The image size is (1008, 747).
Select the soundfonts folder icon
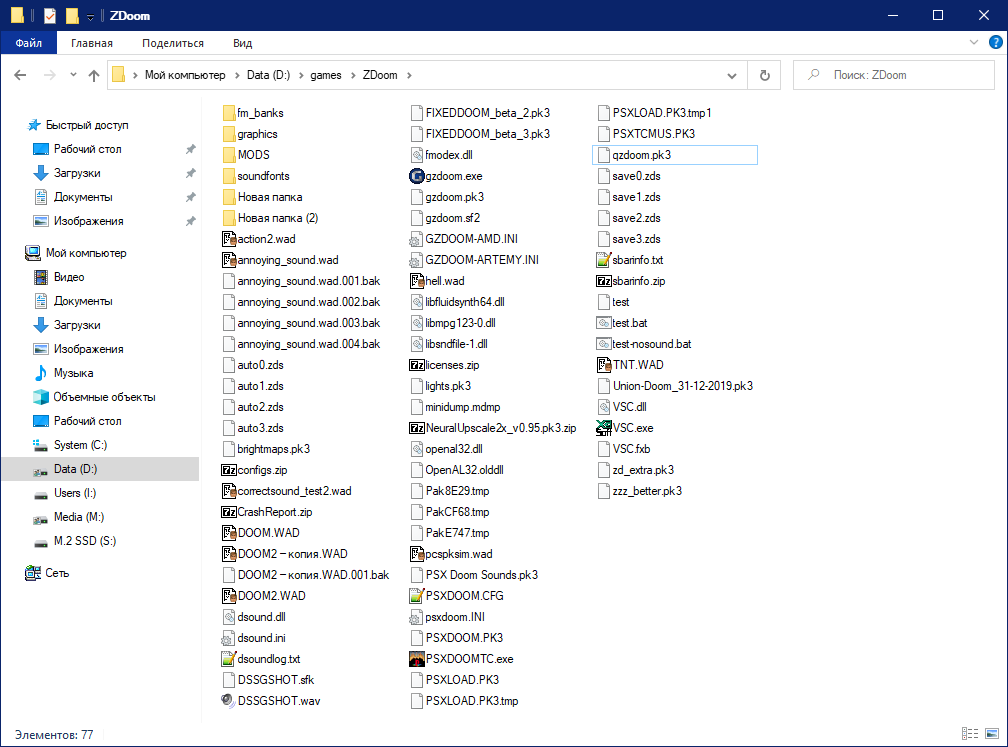point(228,176)
